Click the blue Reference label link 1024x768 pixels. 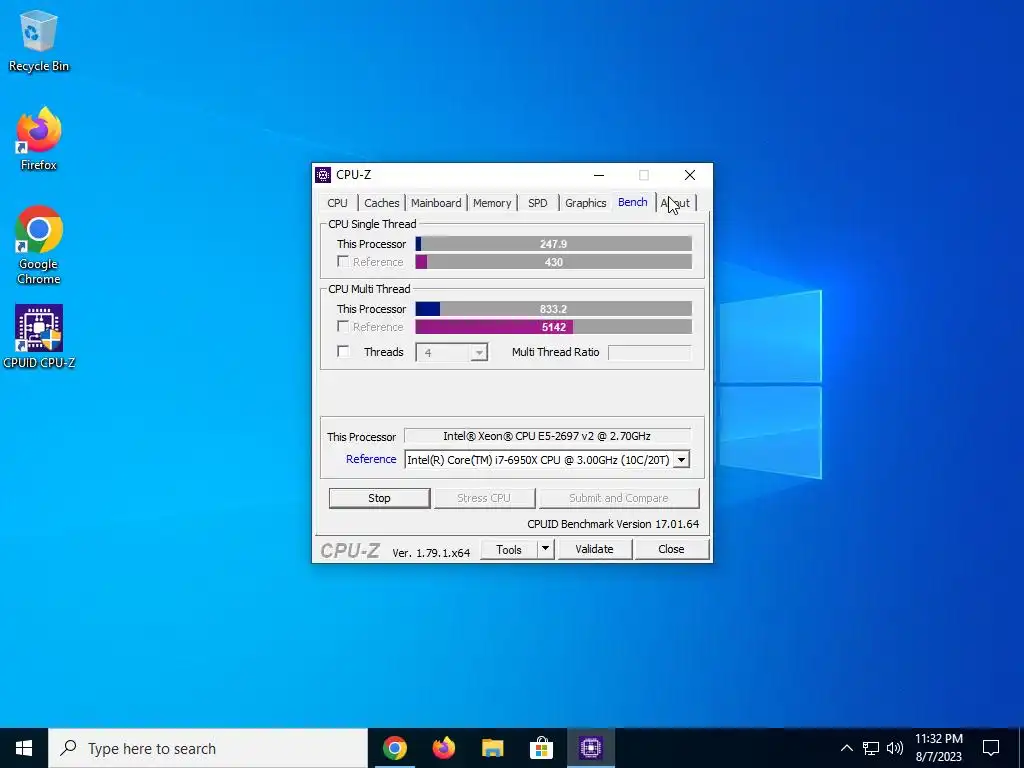[x=371, y=459]
